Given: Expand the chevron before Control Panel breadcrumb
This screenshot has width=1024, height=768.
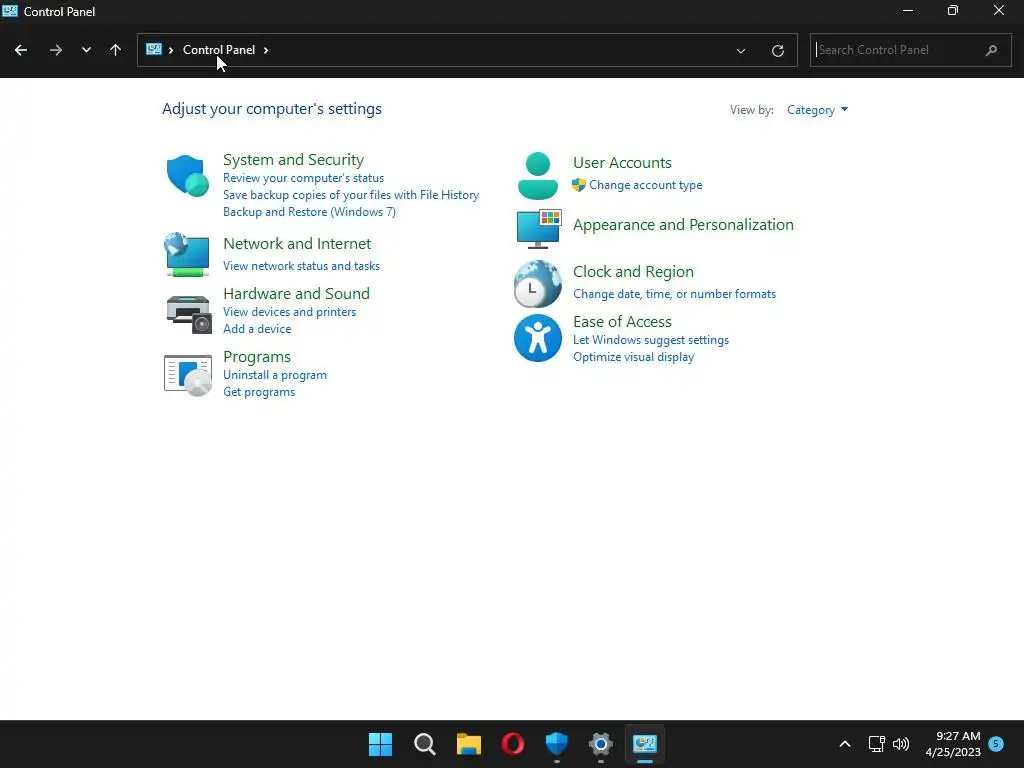Looking at the screenshot, I should 171,50.
